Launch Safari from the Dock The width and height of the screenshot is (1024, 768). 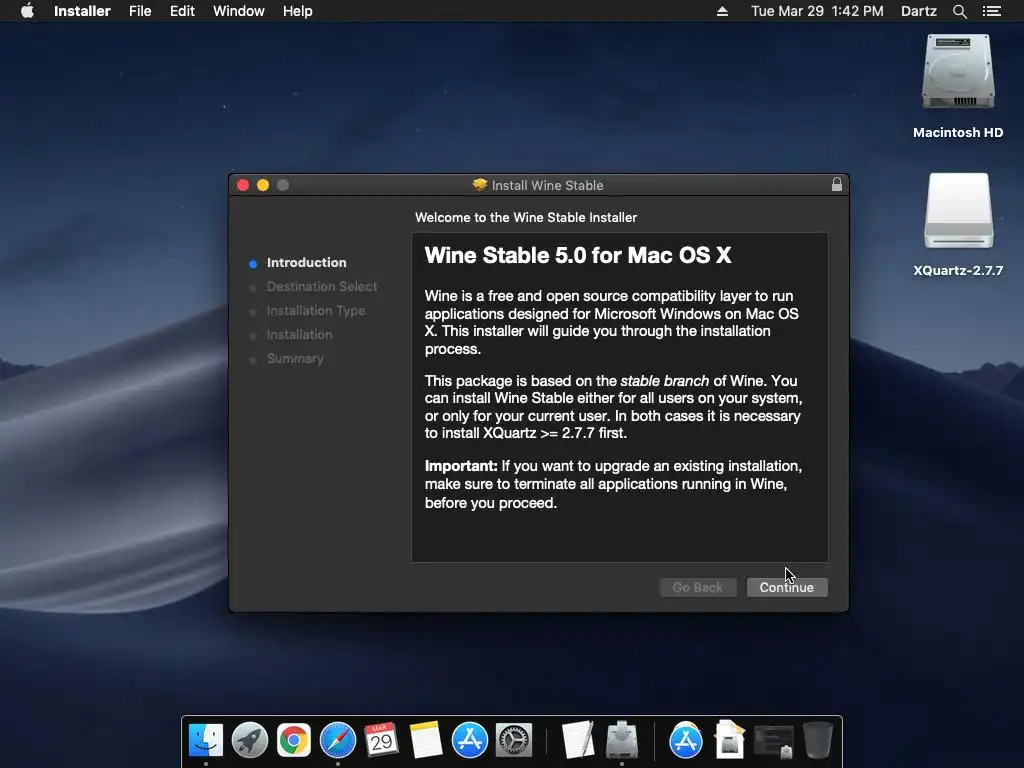(338, 741)
